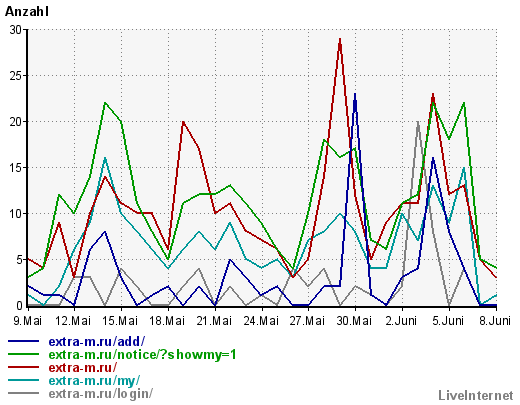
Task: Click the 27.Mai date label
Action: [307, 321]
